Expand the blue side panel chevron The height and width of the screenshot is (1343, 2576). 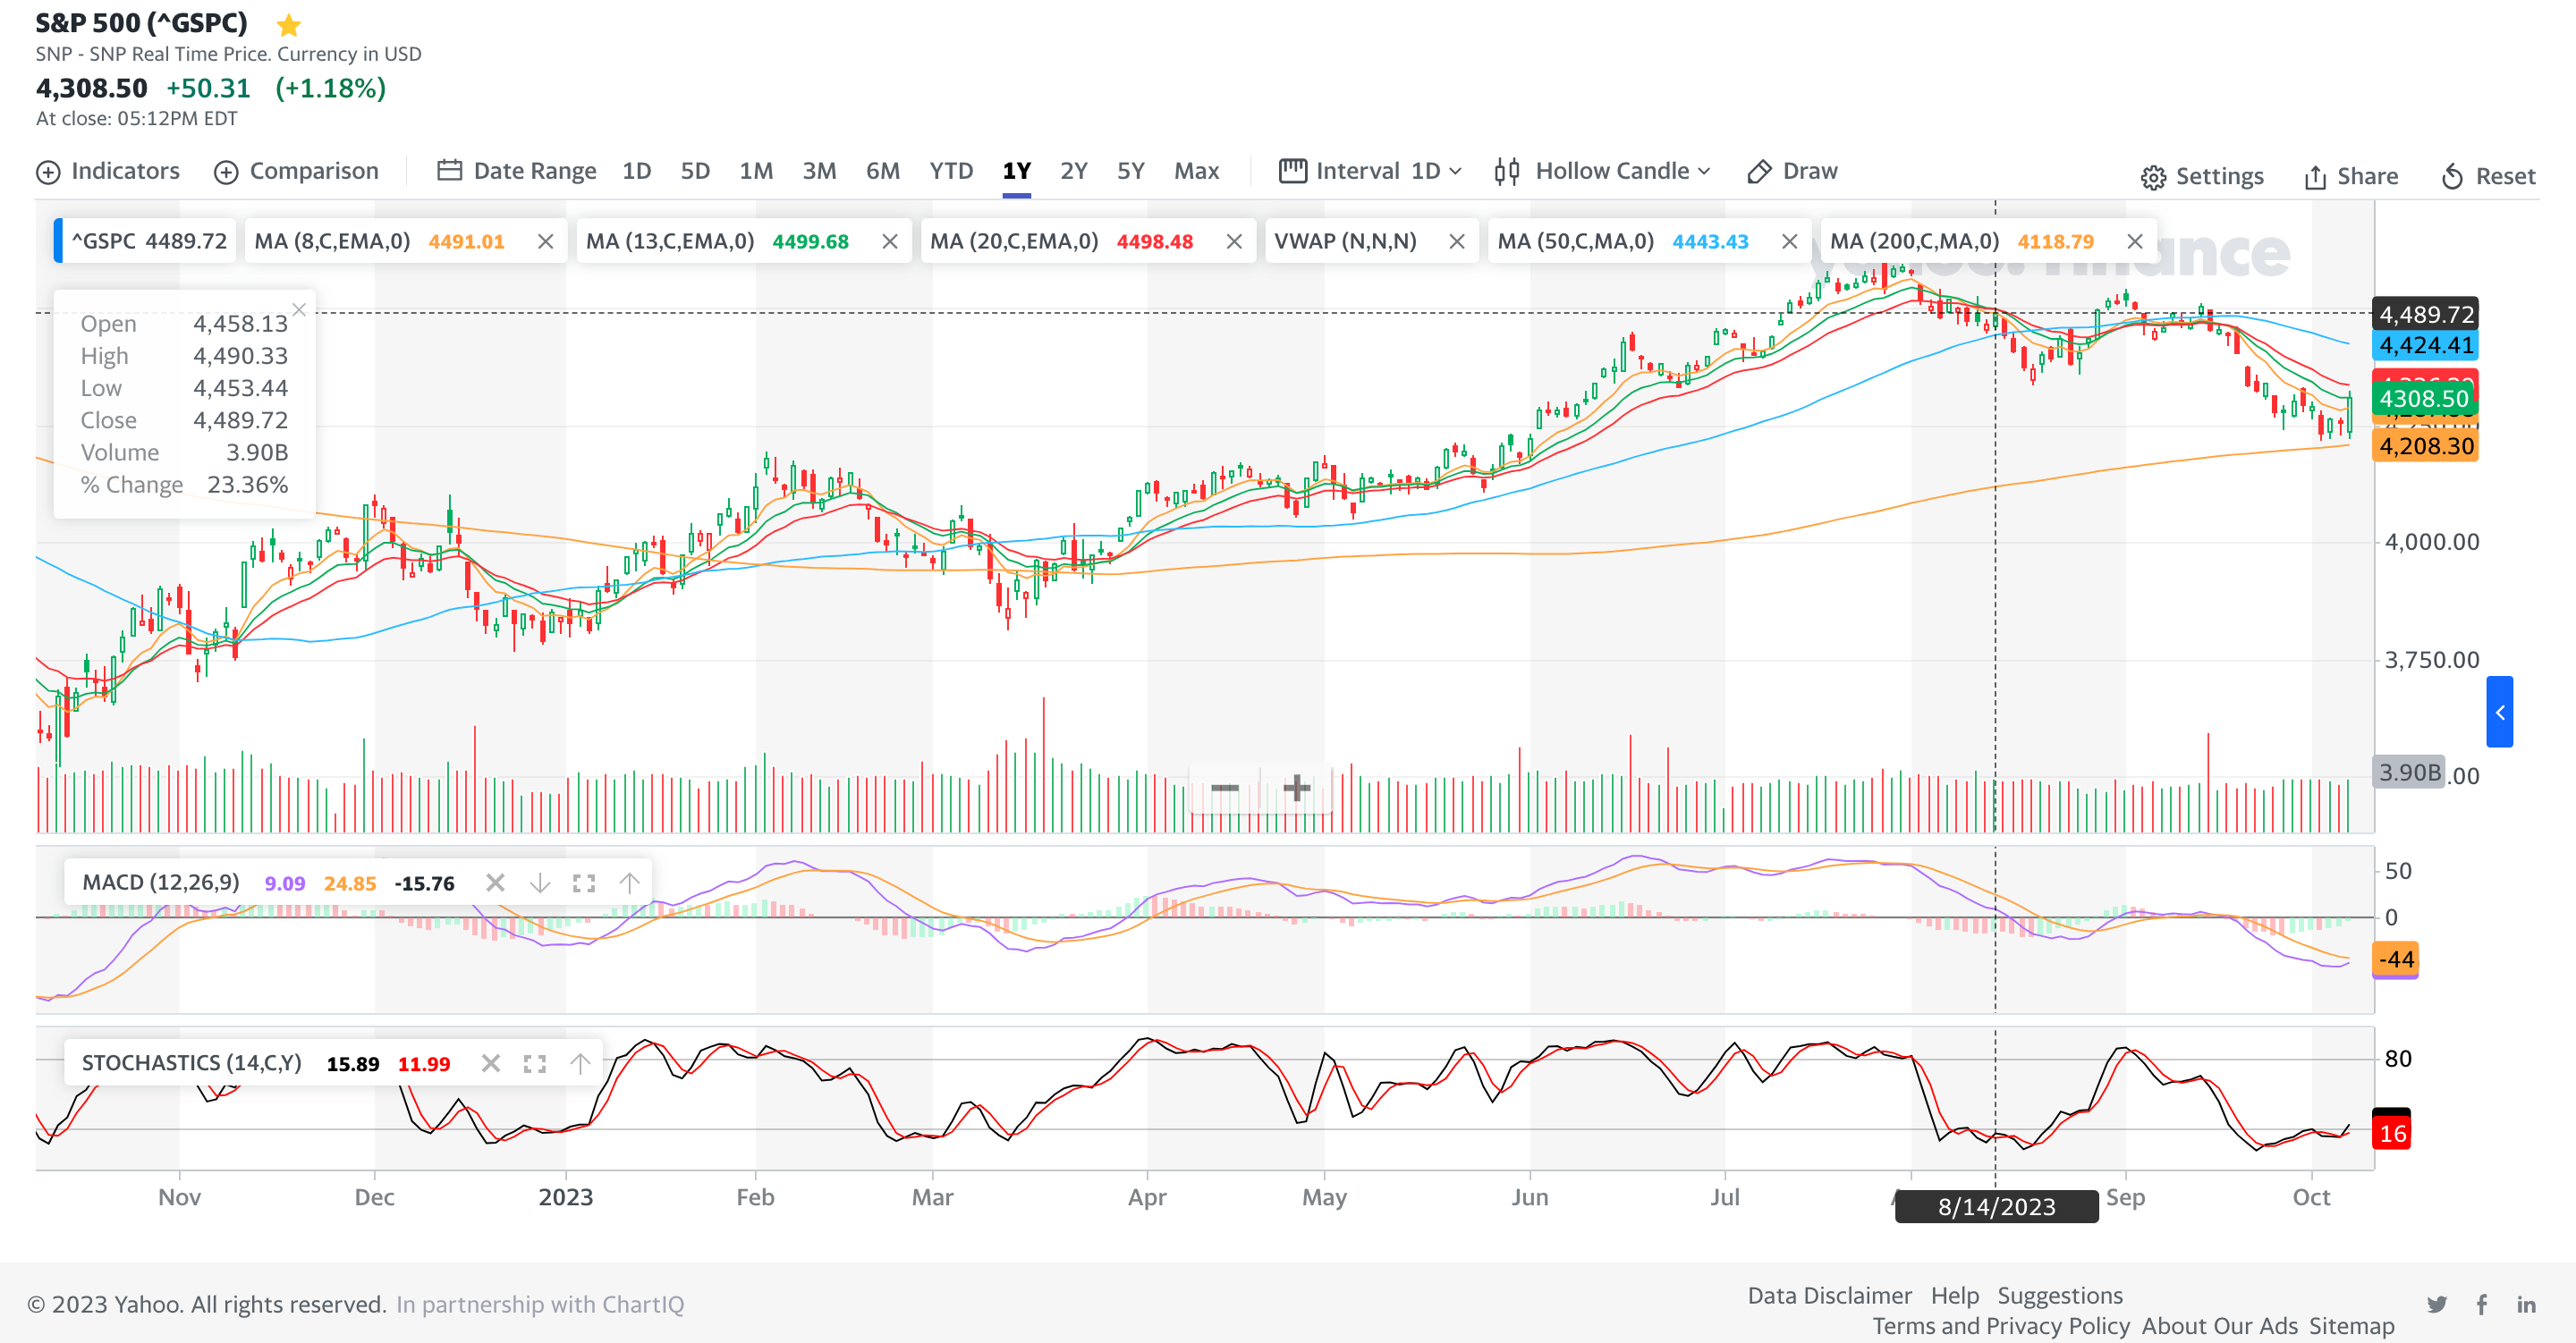pos(2499,712)
